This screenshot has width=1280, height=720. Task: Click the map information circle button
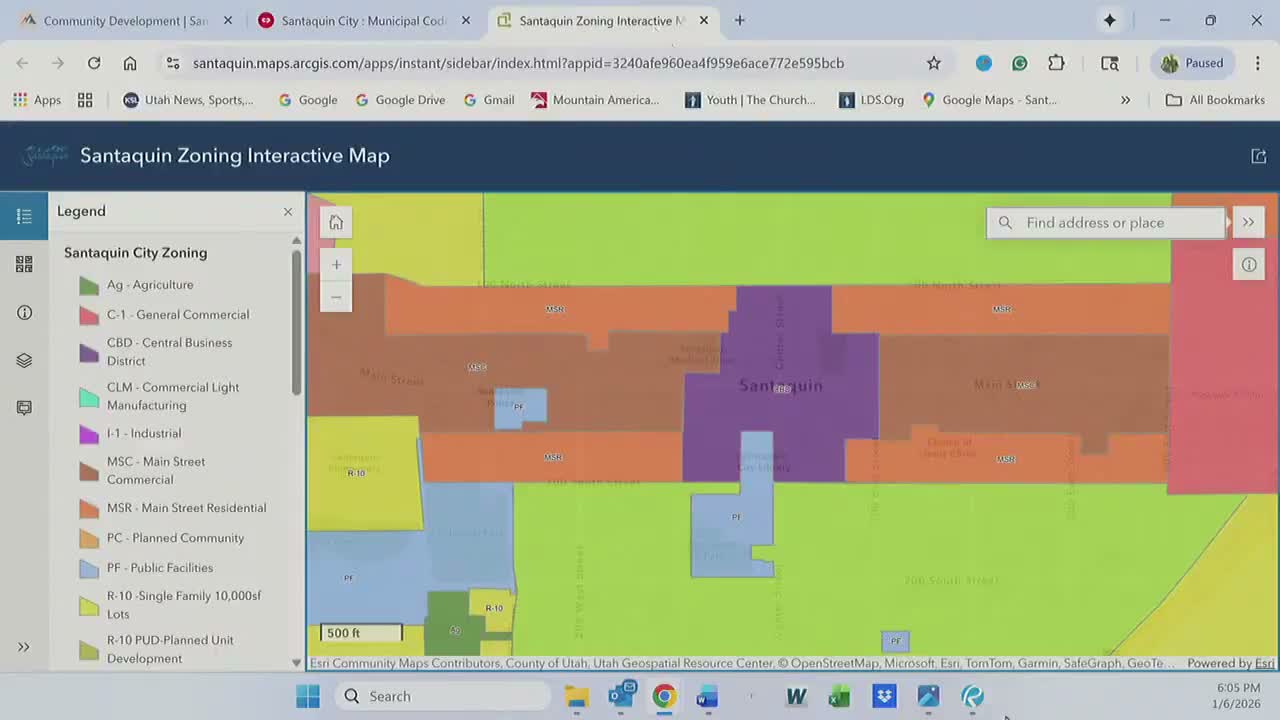[x=1249, y=265]
